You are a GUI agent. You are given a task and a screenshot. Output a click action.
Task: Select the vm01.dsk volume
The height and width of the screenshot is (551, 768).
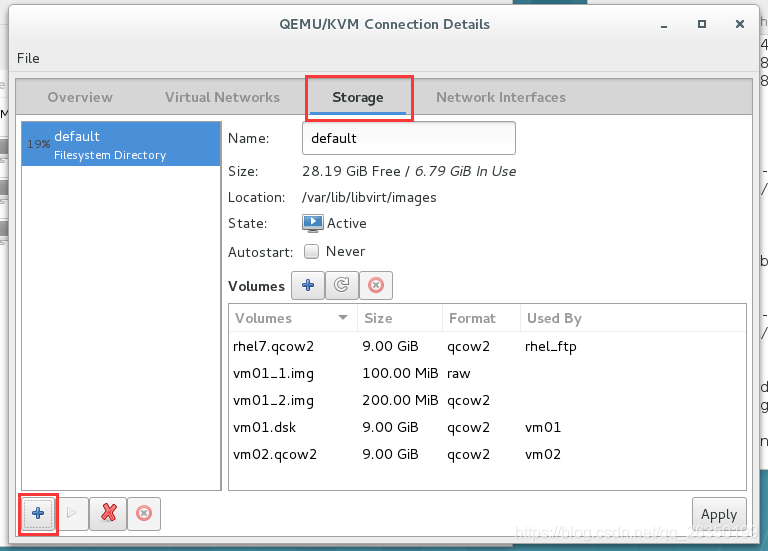tap(487, 427)
